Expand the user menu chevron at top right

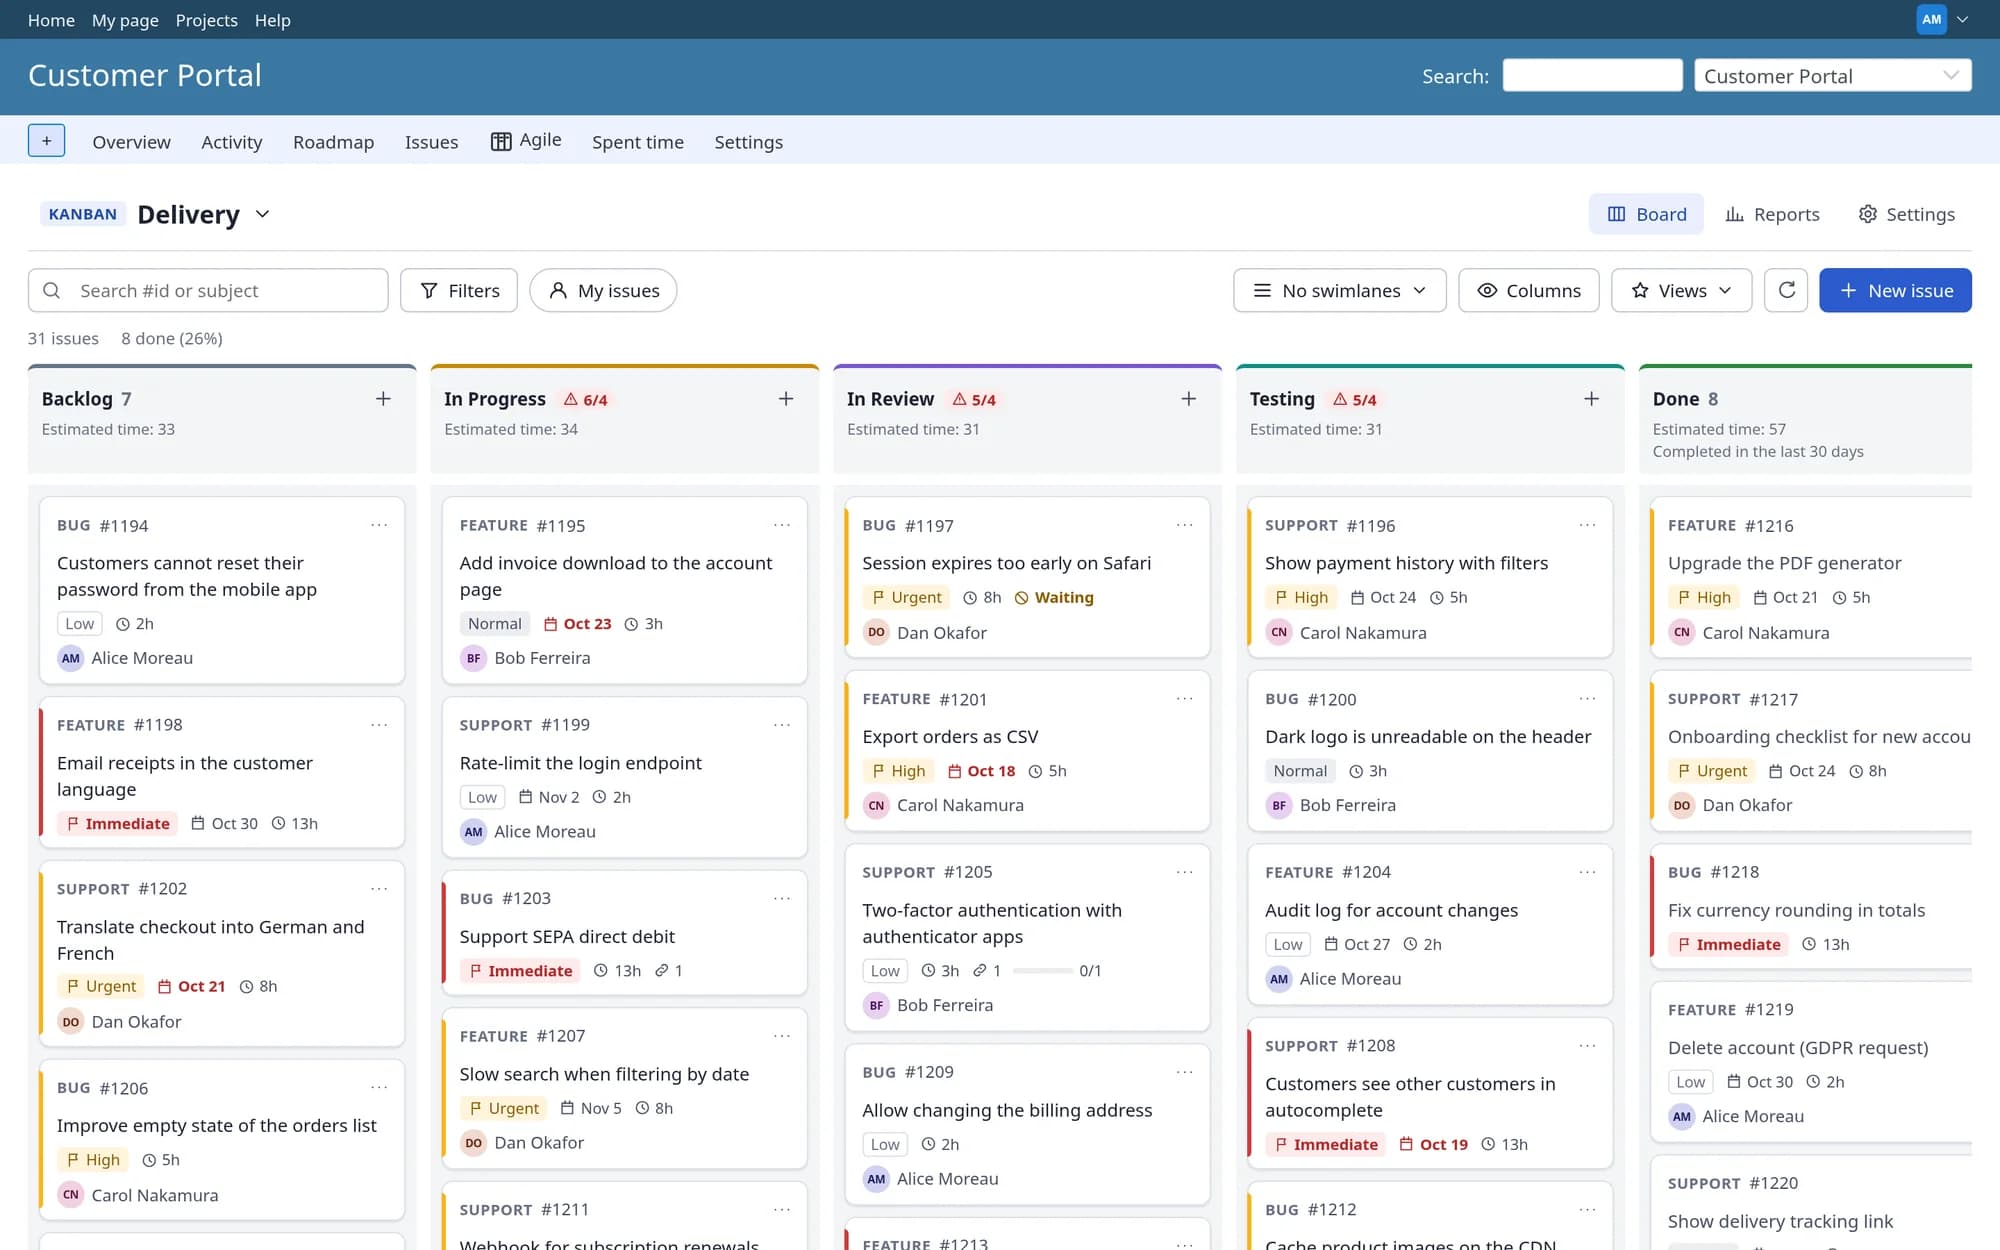pos(1962,19)
